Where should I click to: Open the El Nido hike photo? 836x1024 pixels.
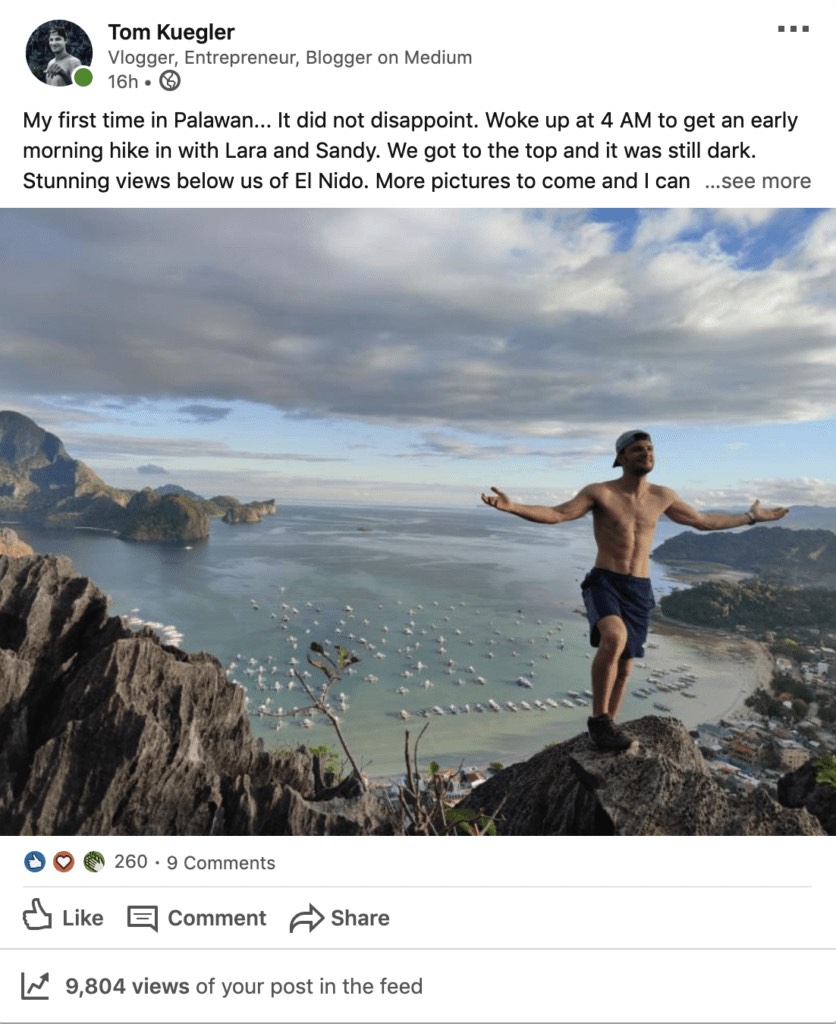[x=418, y=522]
